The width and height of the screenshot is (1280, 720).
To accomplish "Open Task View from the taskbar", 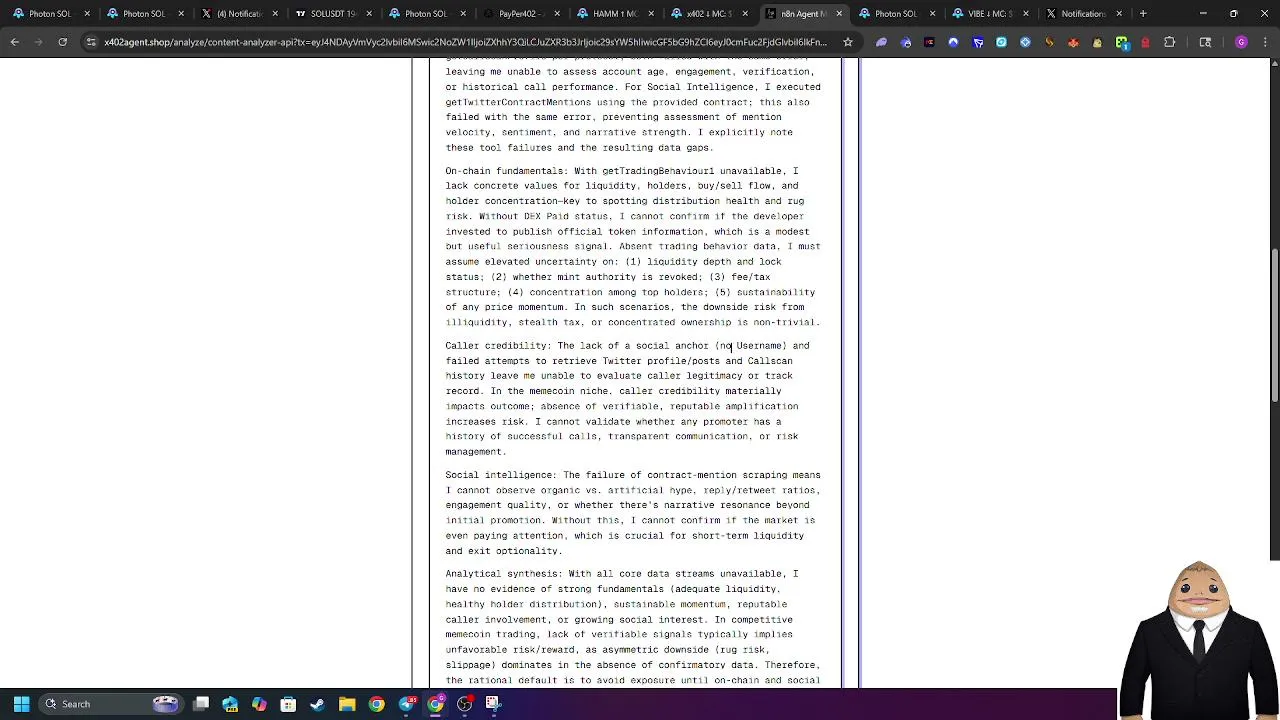I will pyautogui.click(x=201, y=704).
